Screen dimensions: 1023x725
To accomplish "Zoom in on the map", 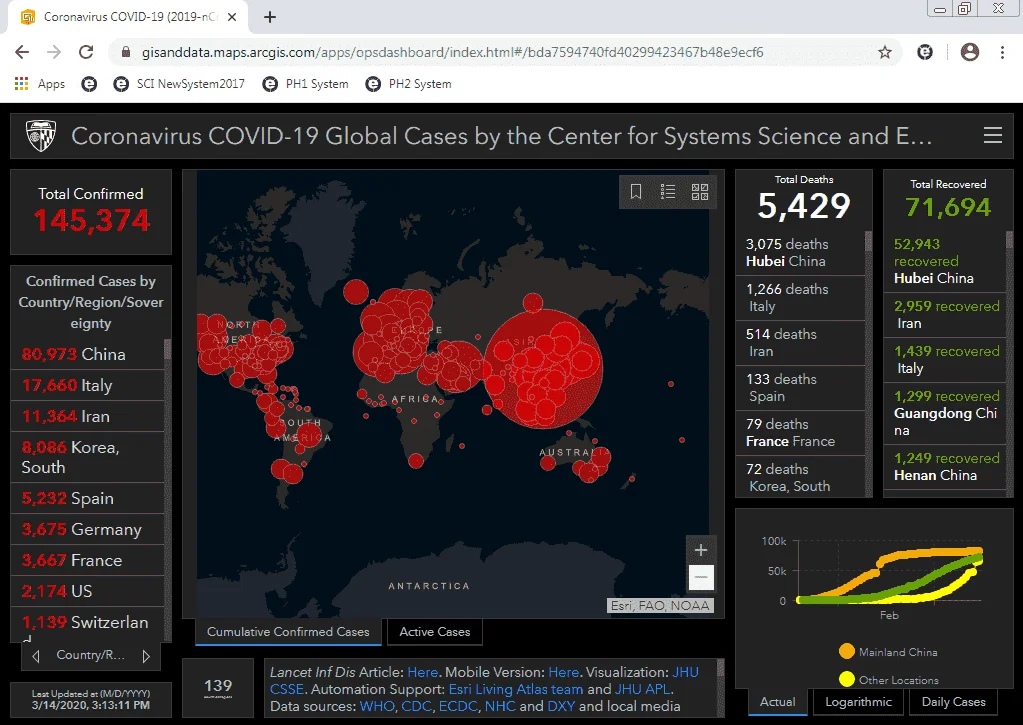I will coord(701,549).
